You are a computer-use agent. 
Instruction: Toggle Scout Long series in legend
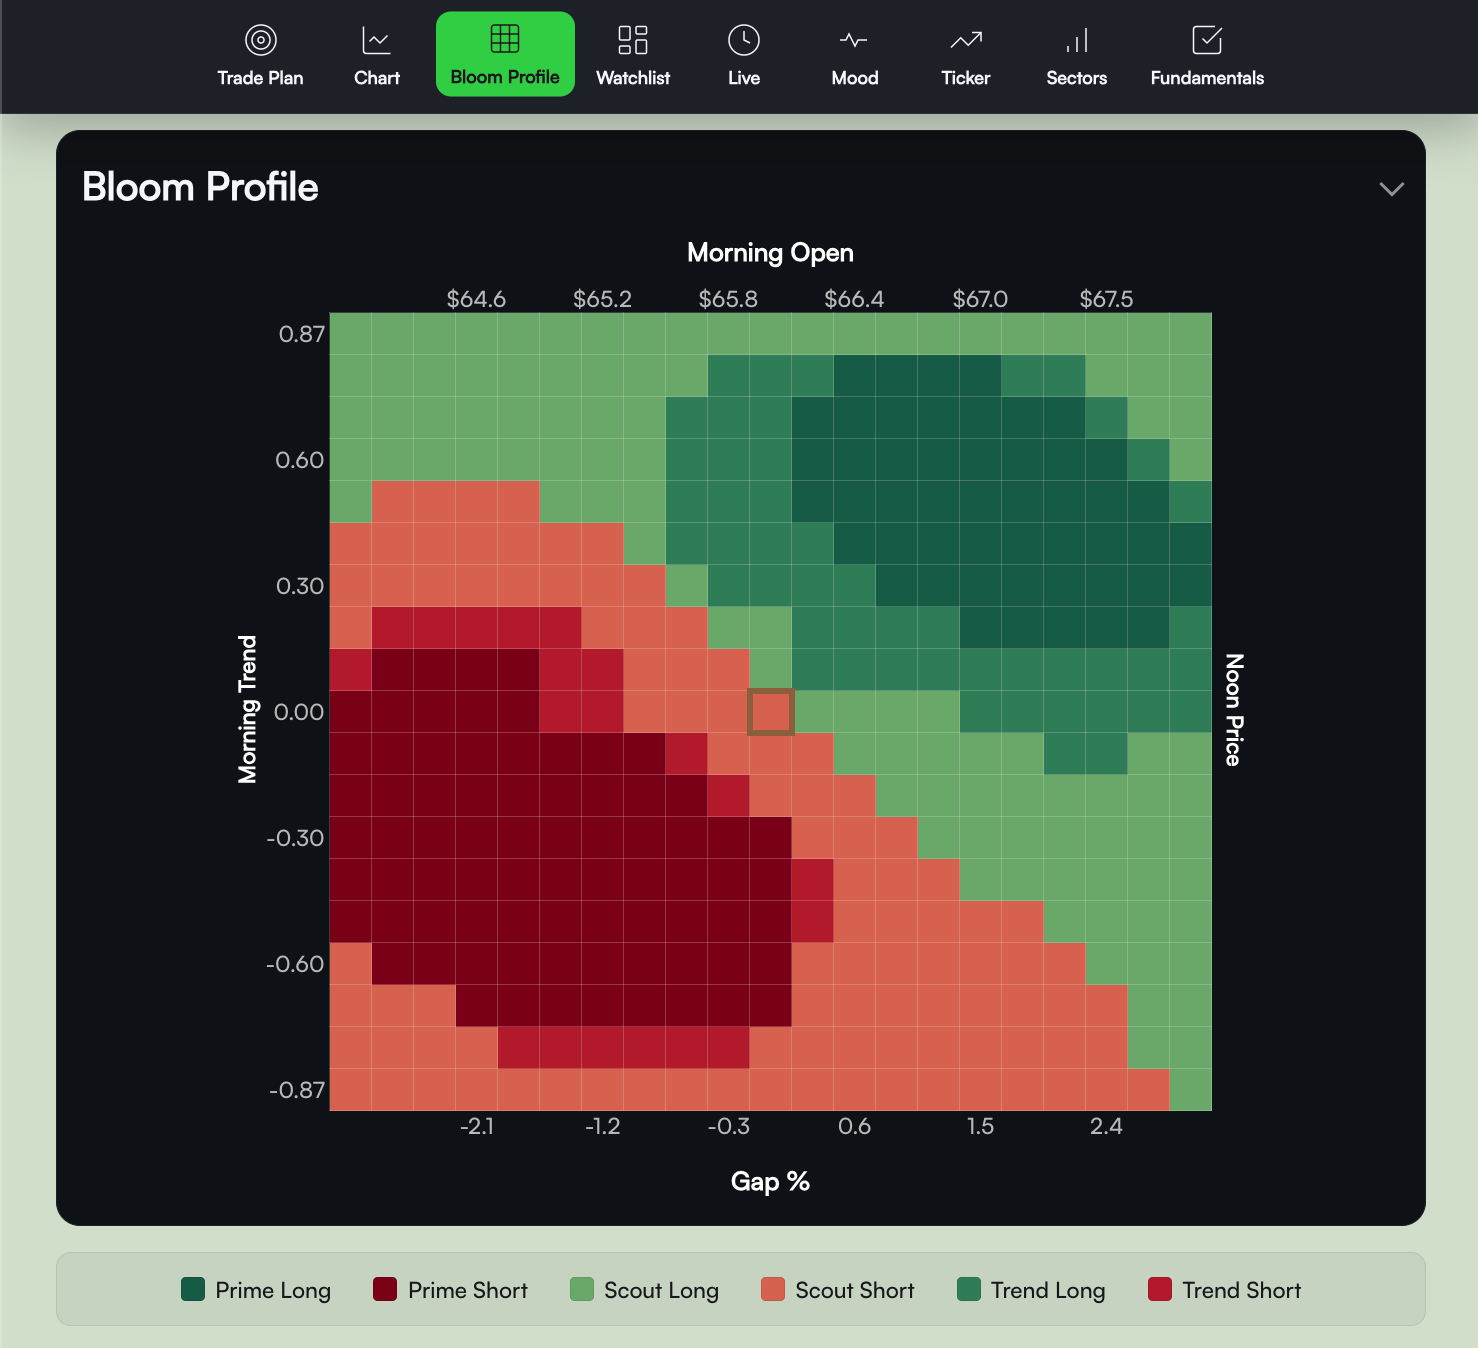point(582,1289)
